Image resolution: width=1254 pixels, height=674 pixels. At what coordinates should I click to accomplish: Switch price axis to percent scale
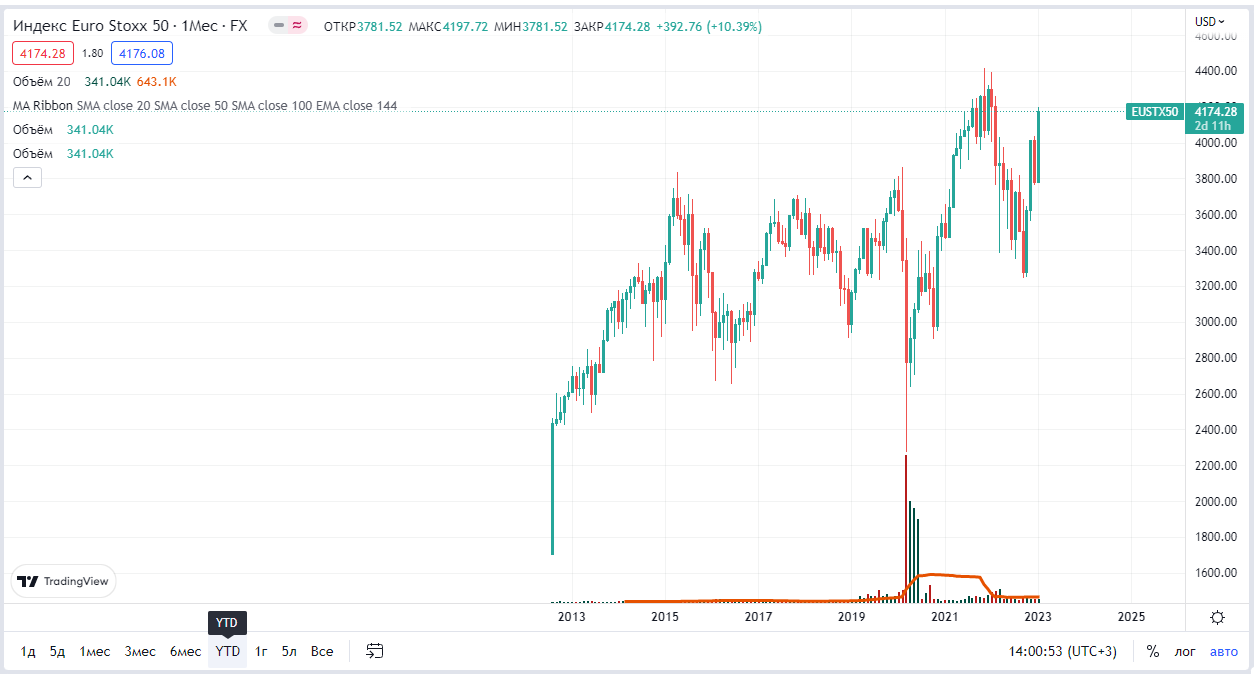pyautogui.click(x=1152, y=650)
